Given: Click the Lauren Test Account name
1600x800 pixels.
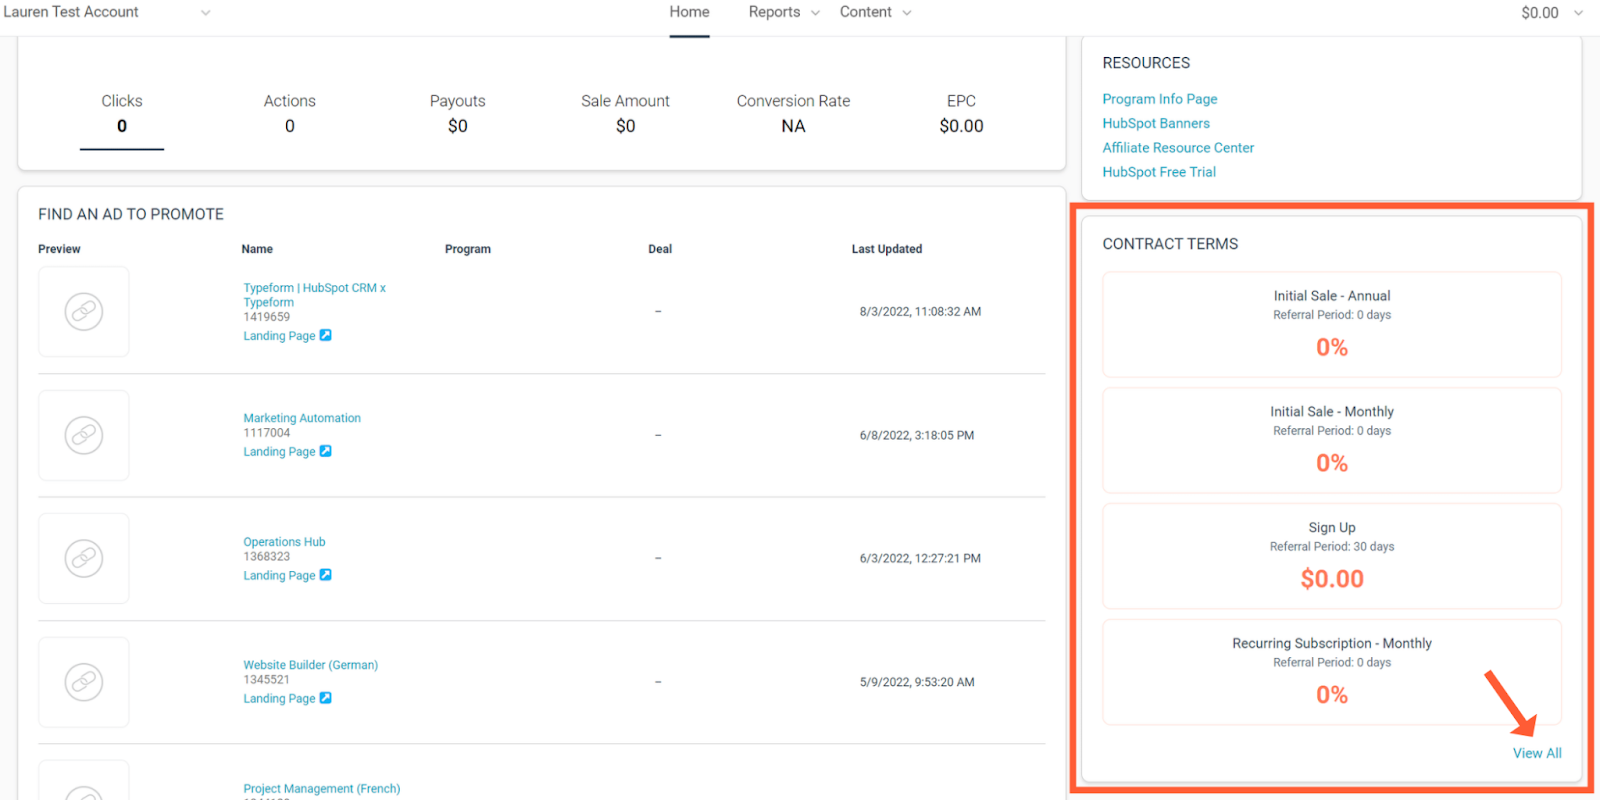Looking at the screenshot, I should pyautogui.click(x=71, y=12).
